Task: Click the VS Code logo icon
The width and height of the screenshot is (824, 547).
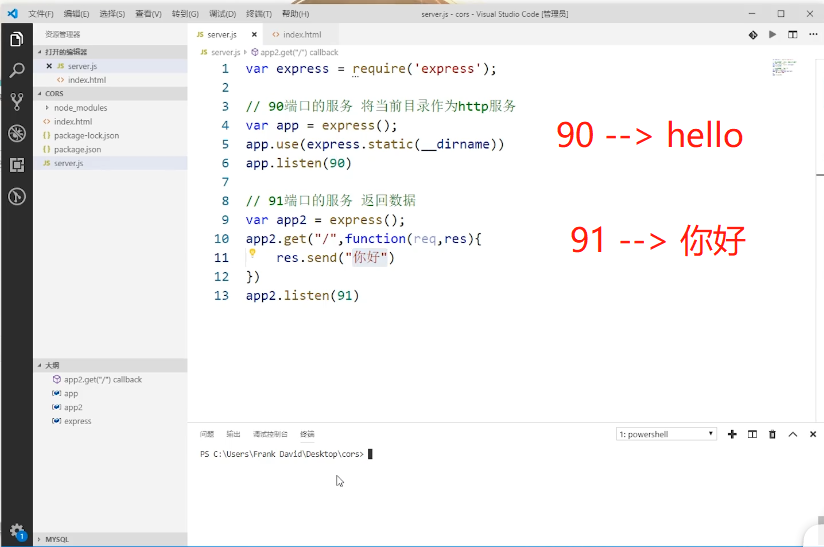Action: tap(13, 14)
